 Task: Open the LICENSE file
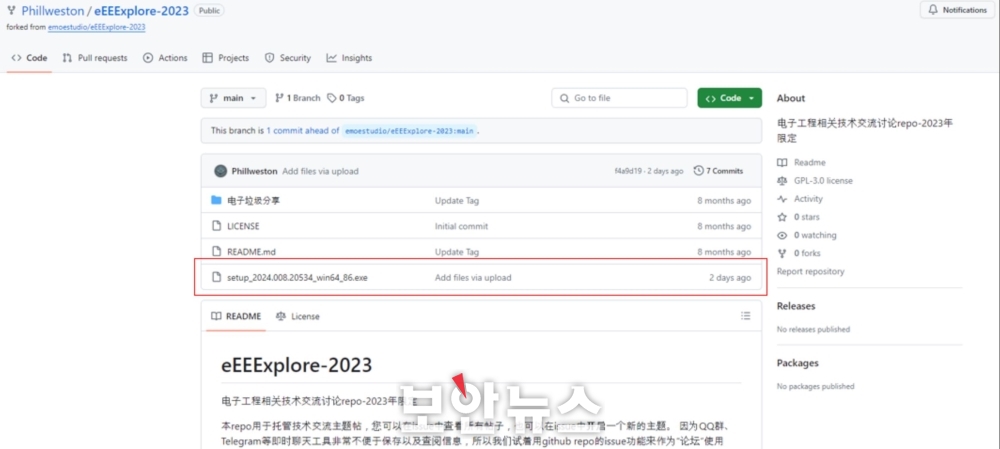pos(243,226)
